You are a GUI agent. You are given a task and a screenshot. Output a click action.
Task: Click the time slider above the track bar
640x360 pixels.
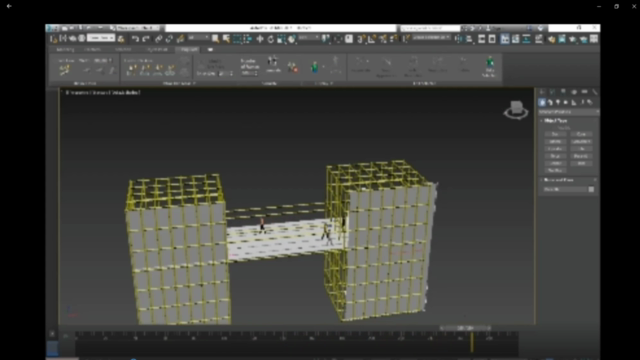465,328
